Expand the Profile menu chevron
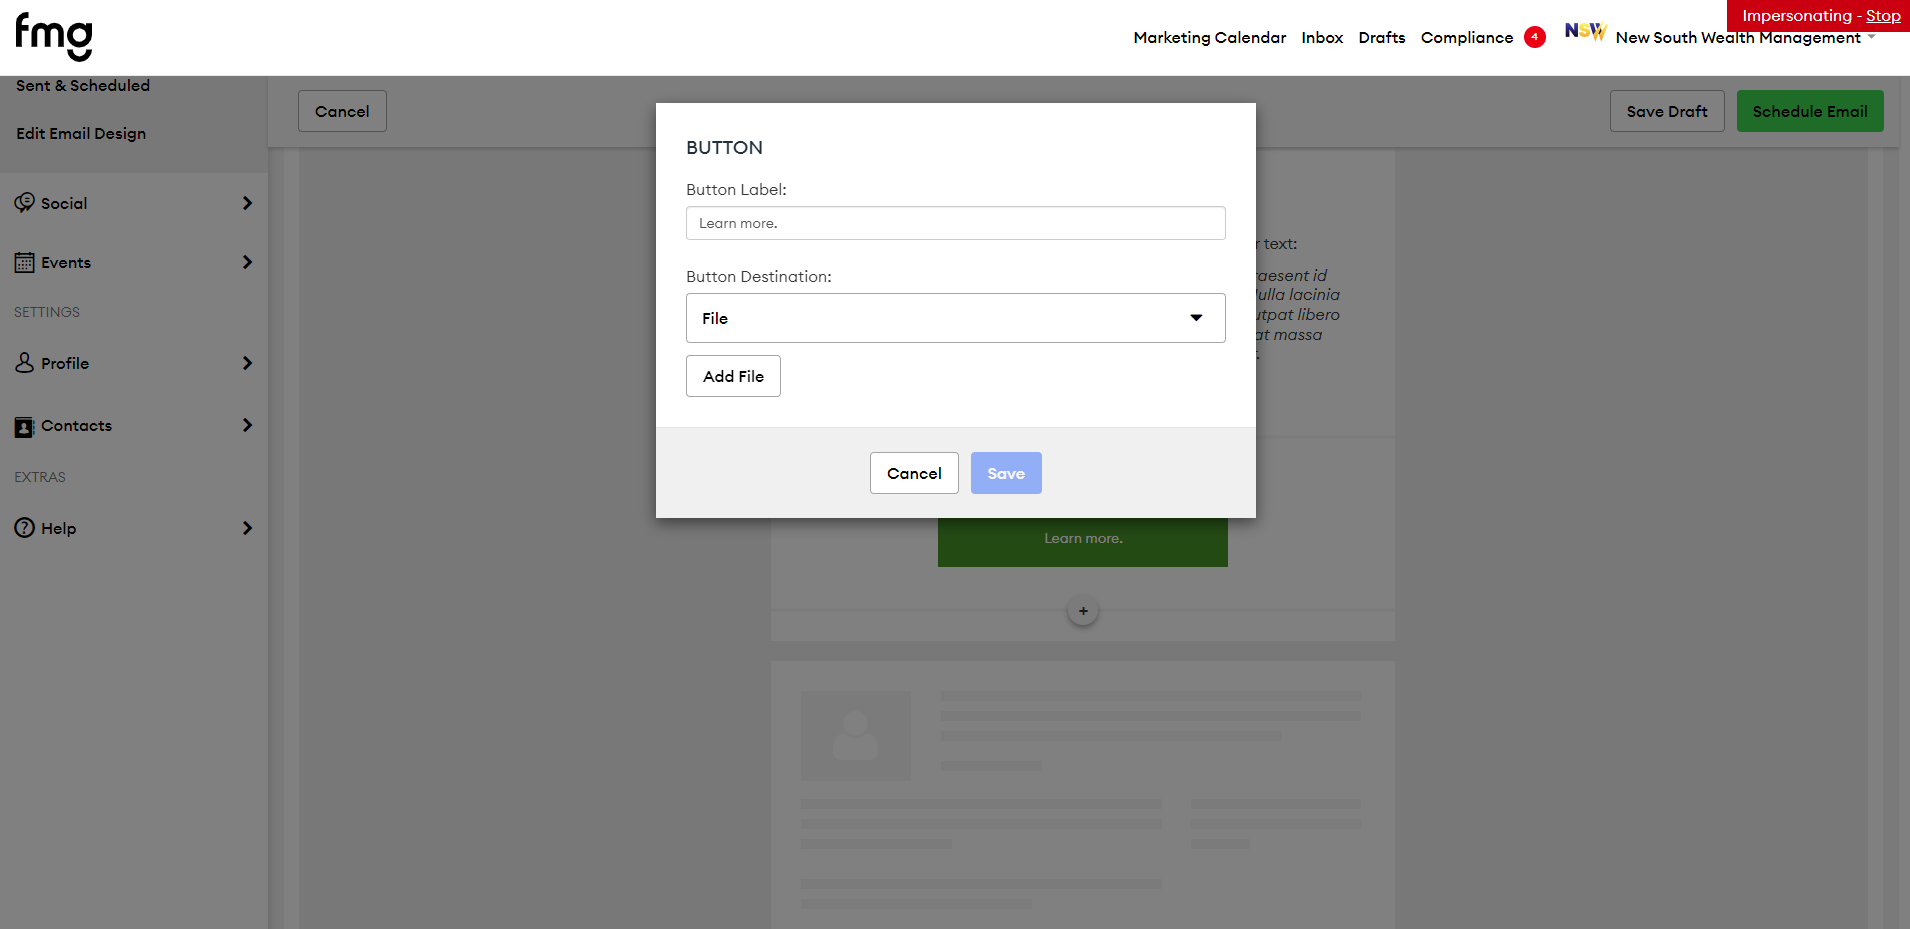 [x=247, y=363]
